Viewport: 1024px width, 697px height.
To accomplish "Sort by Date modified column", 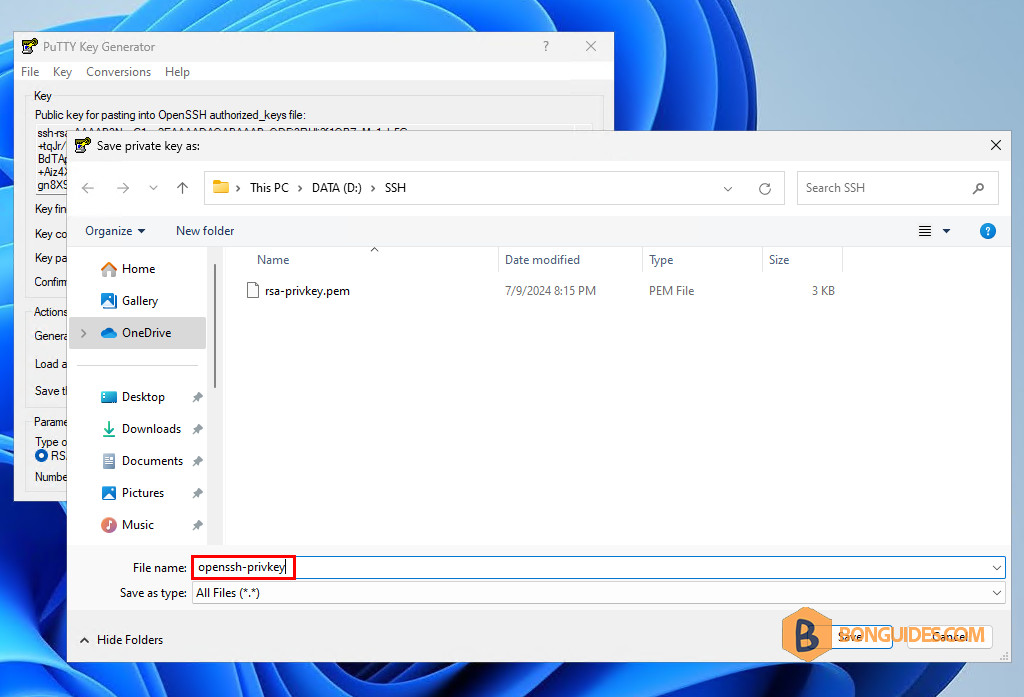I will (x=542, y=260).
